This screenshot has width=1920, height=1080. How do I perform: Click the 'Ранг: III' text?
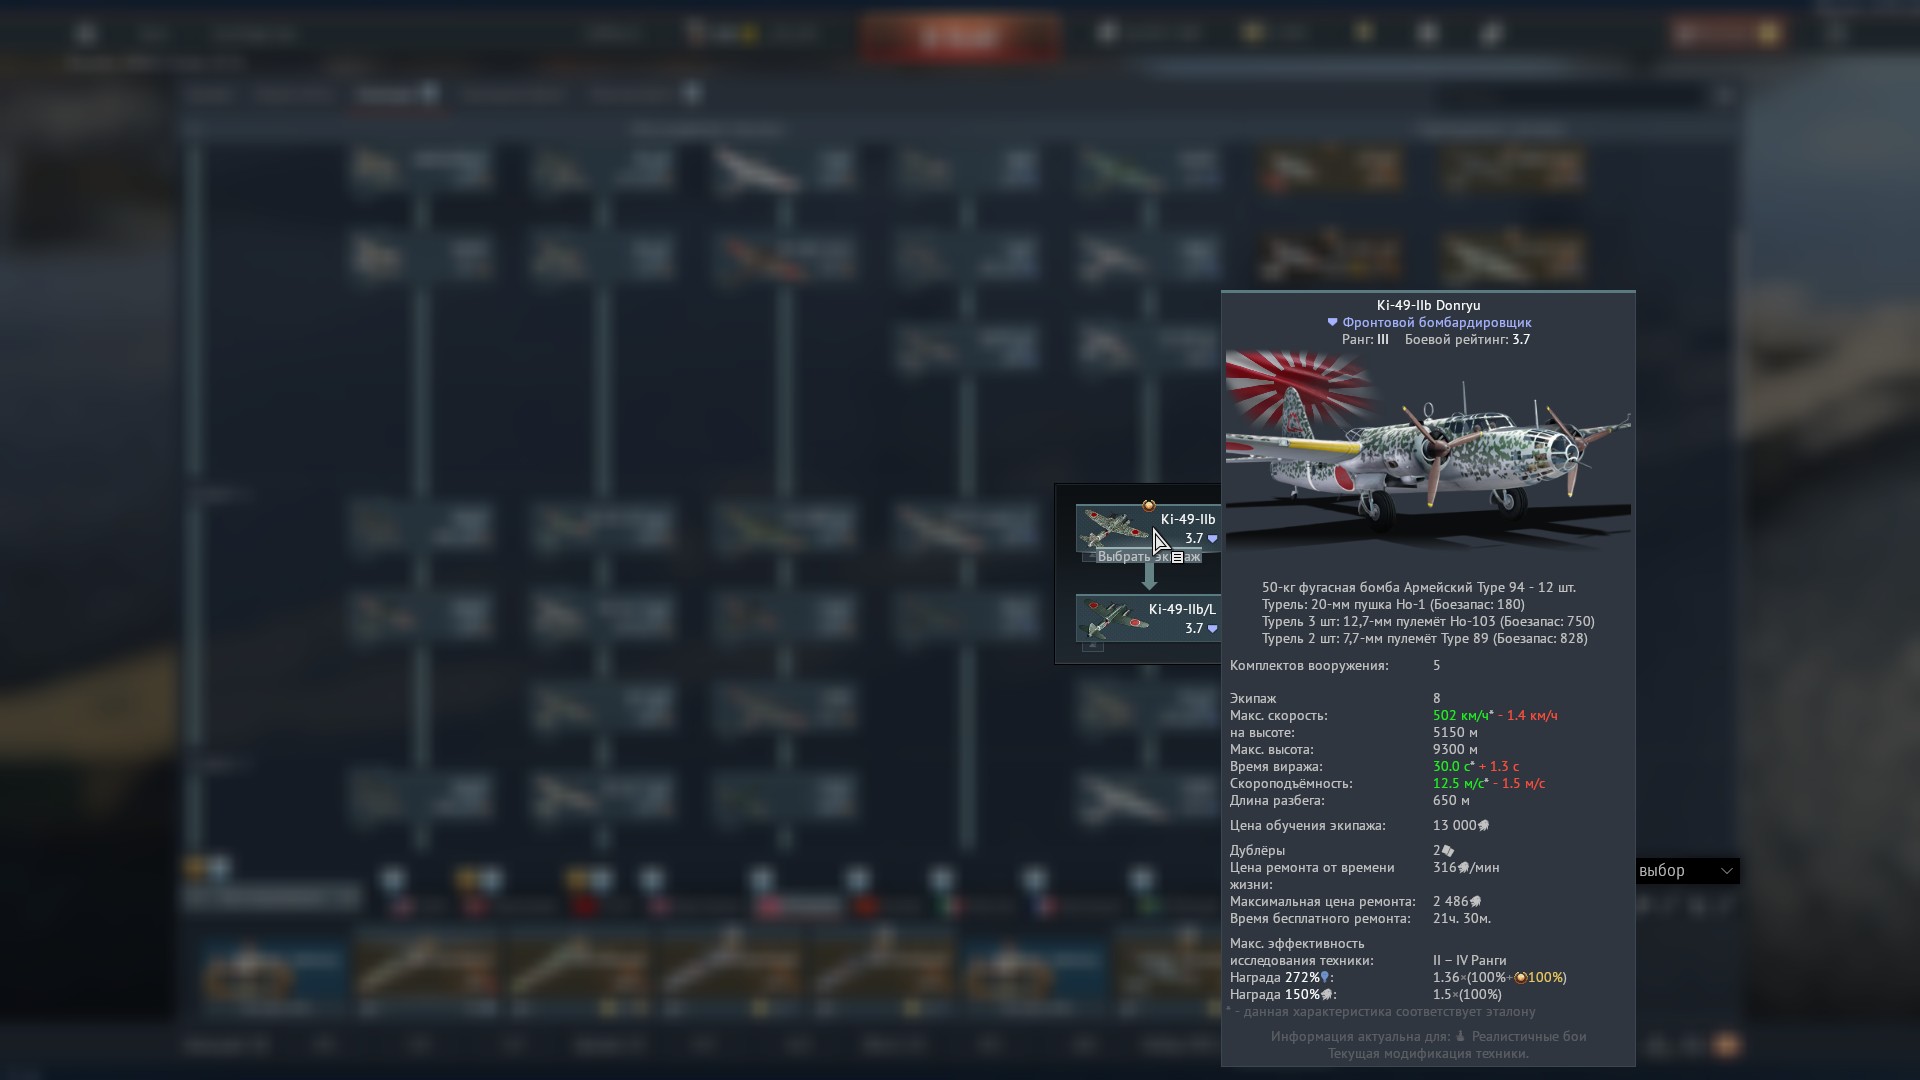click(1365, 339)
